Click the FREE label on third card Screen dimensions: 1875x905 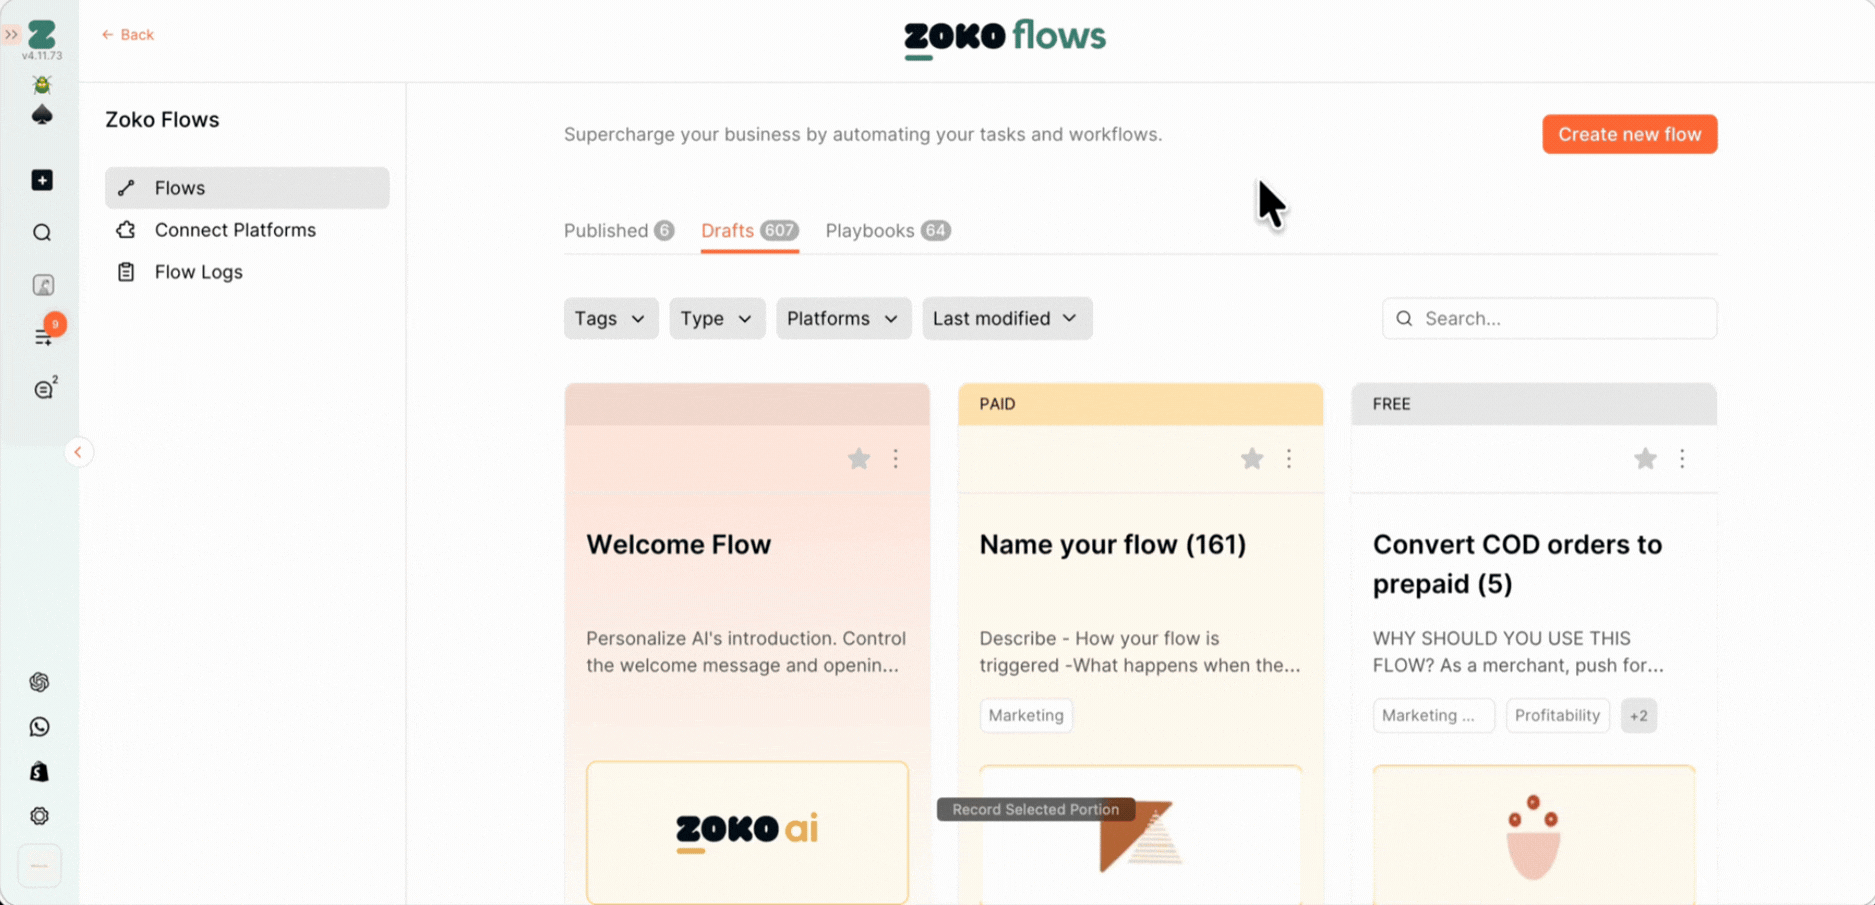click(x=1391, y=404)
